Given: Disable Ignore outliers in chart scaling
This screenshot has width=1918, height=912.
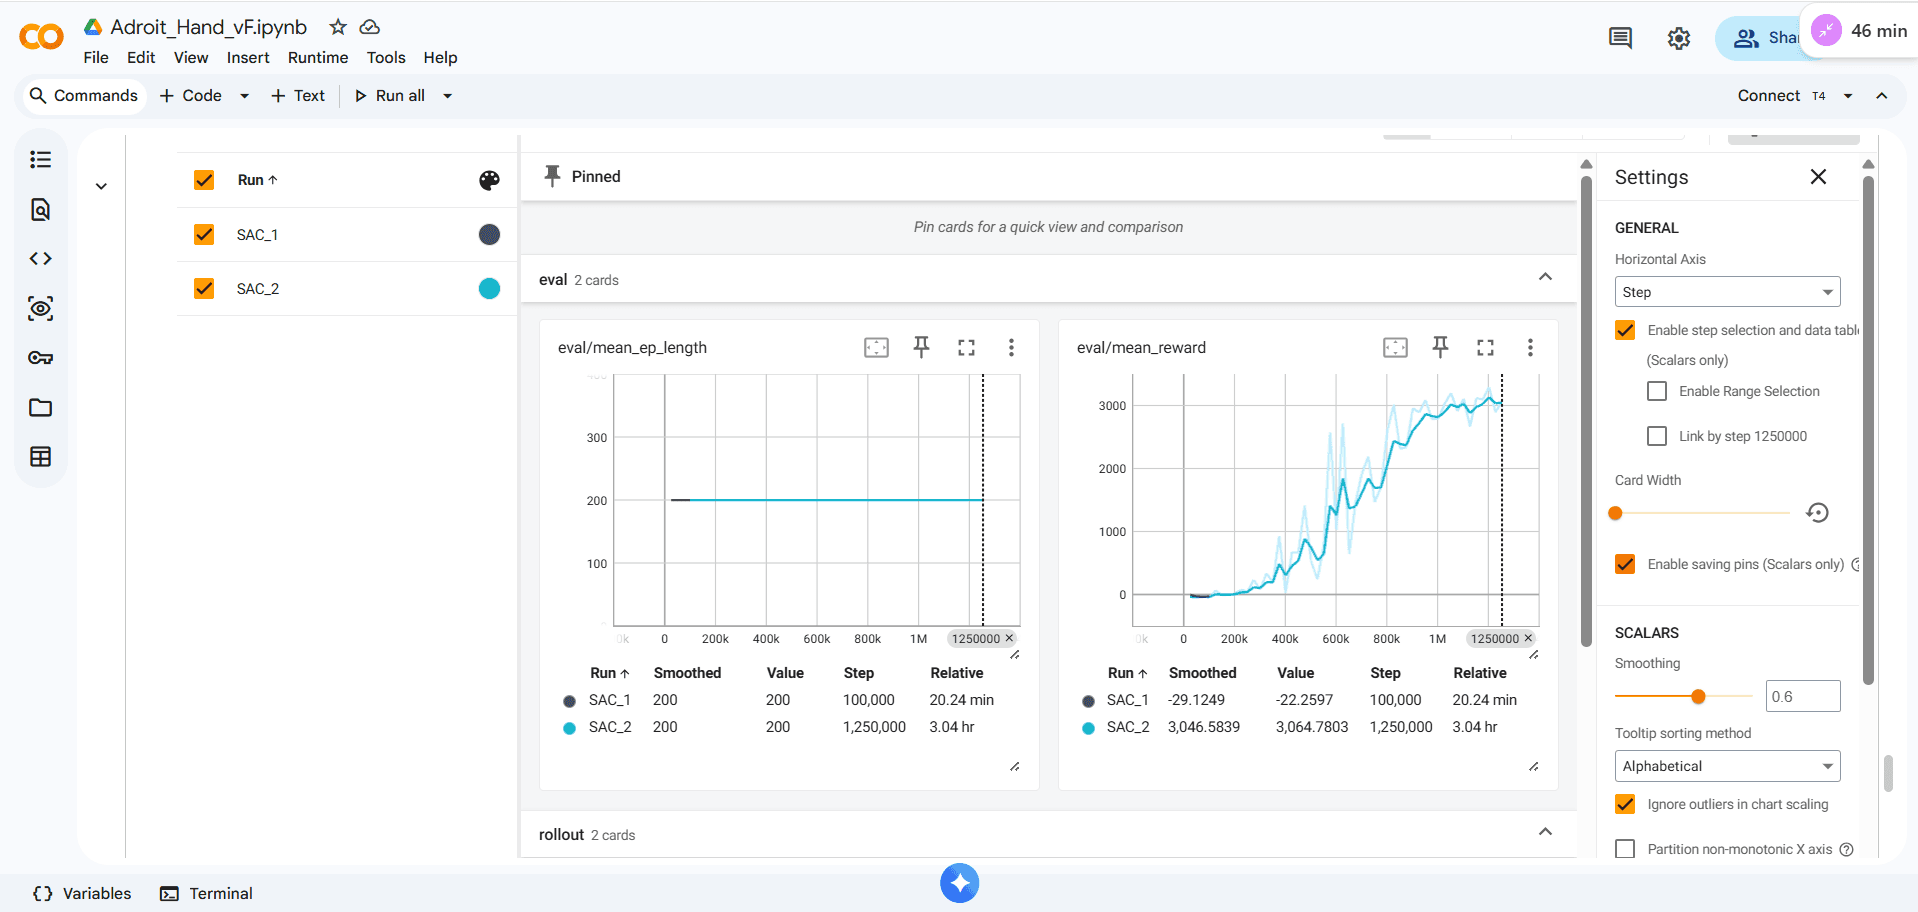Looking at the screenshot, I should click(x=1625, y=804).
